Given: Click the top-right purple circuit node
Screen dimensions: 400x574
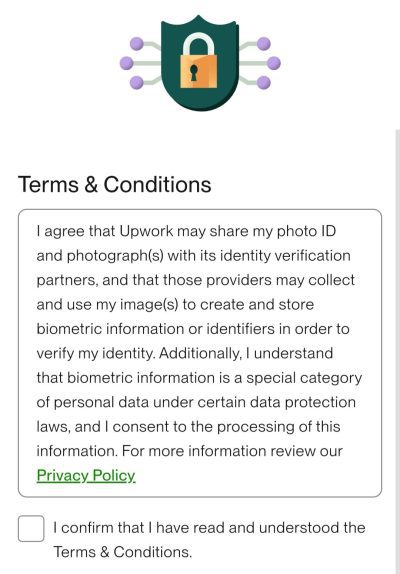Looking at the screenshot, I should pyautogui.click(x=263, y=44).
